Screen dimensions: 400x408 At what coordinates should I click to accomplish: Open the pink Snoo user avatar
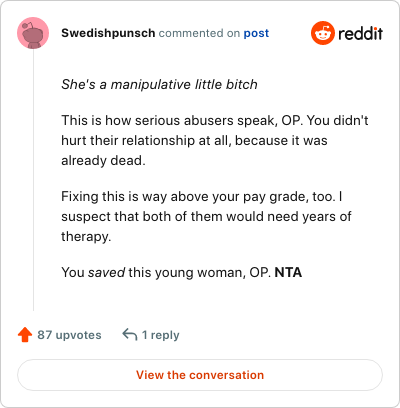(33, 33)
